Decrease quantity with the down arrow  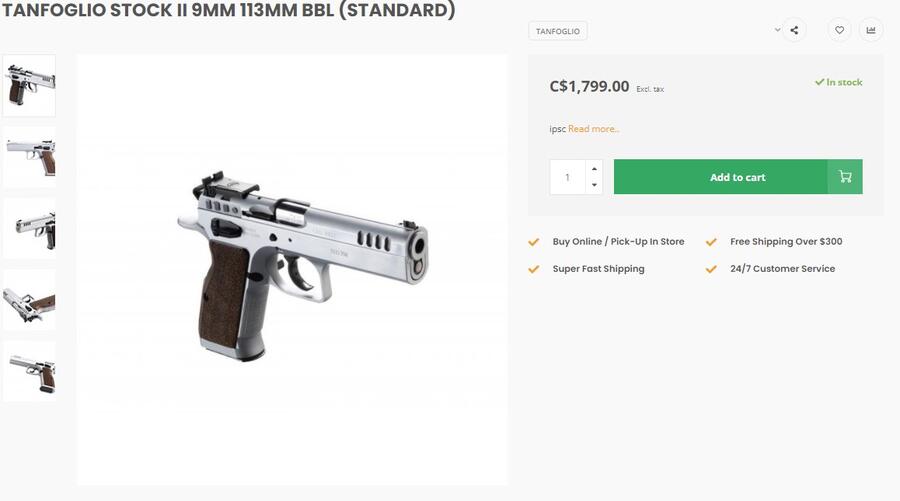594,185
